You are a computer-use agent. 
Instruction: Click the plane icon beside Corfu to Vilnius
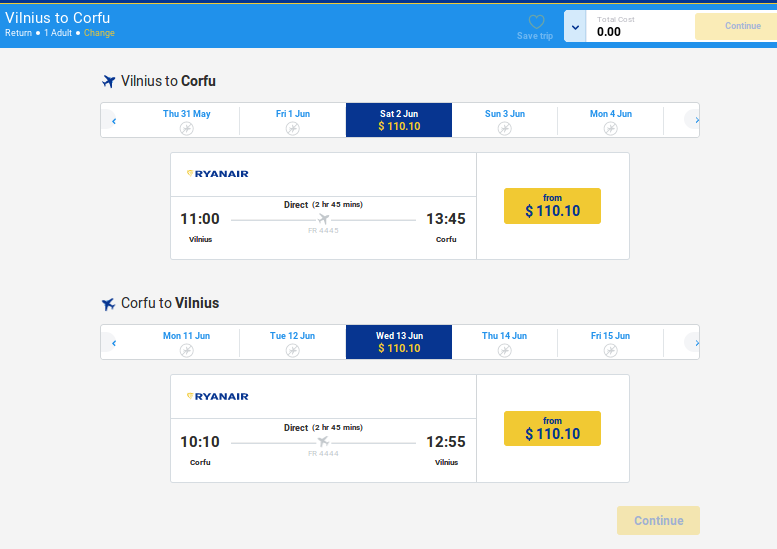(x=109, y=303)
